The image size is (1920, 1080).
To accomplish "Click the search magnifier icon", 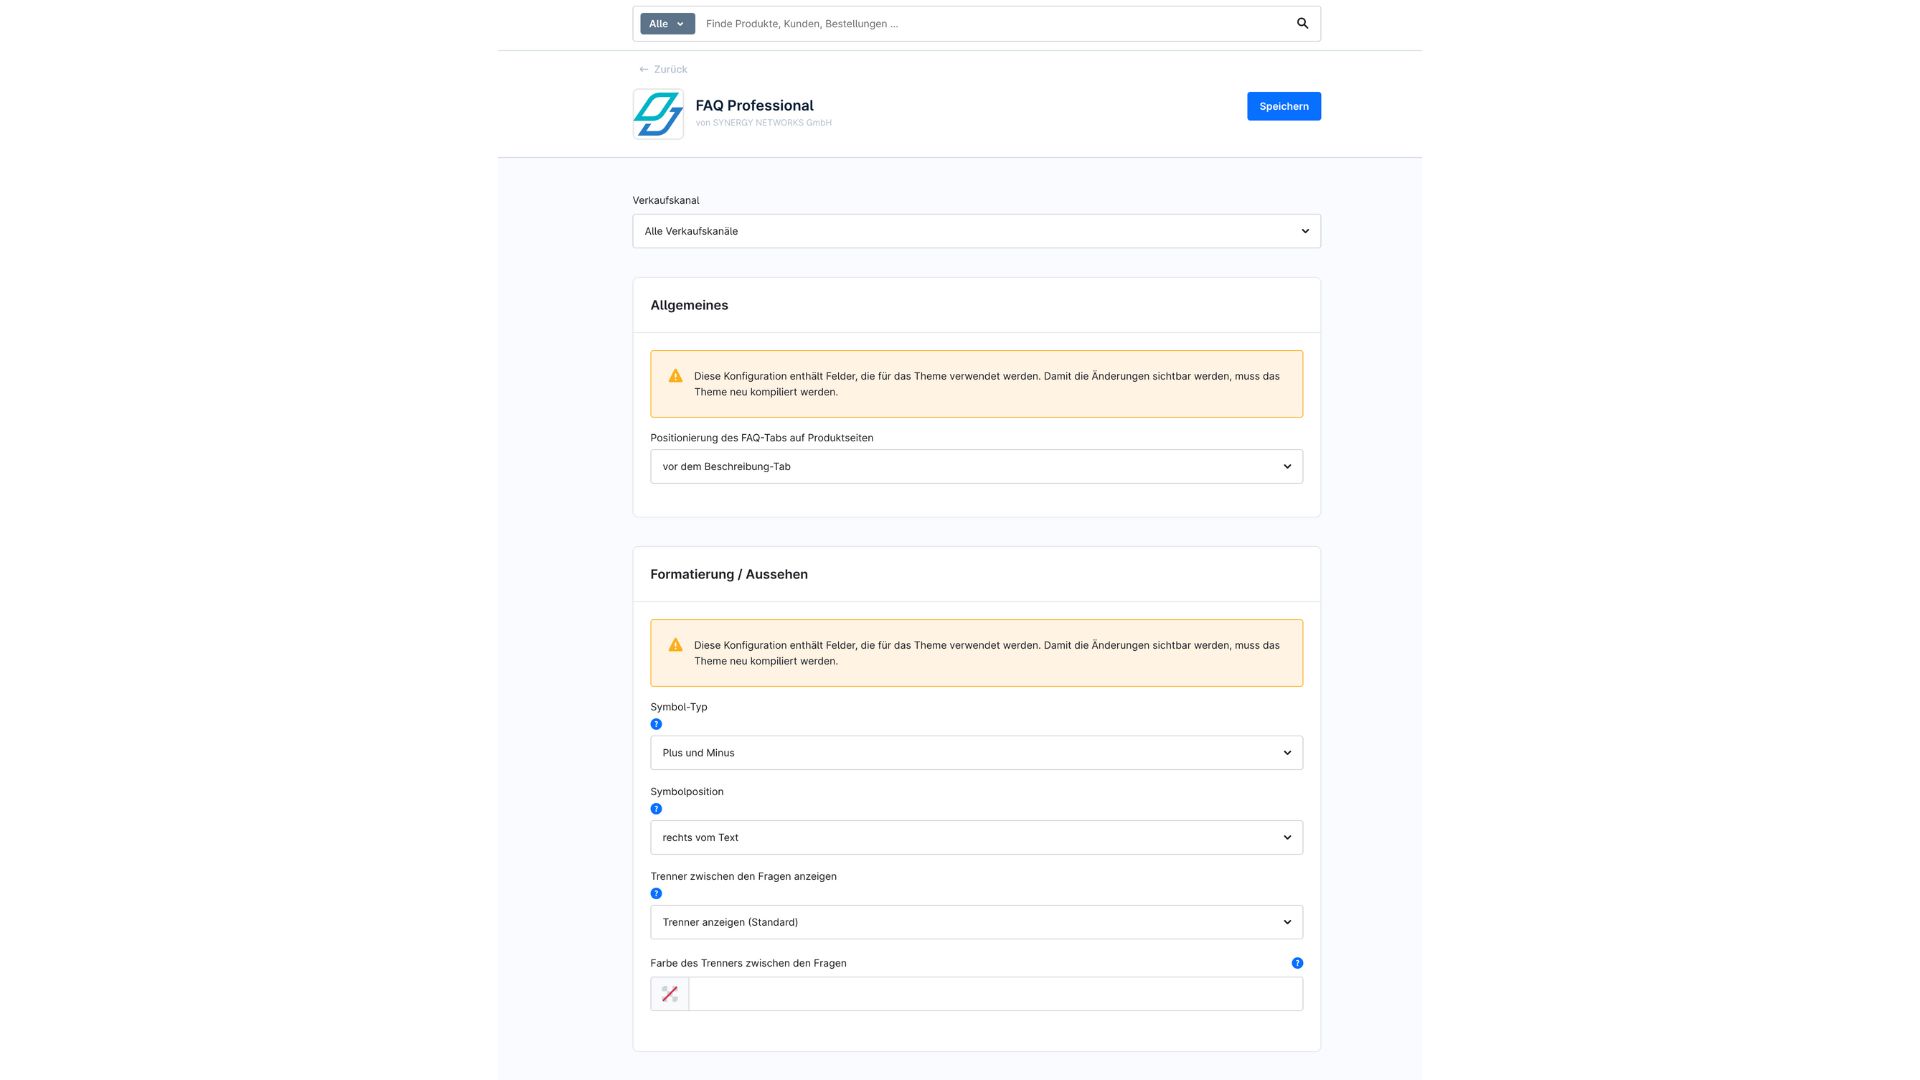I will coord(1302,23).
